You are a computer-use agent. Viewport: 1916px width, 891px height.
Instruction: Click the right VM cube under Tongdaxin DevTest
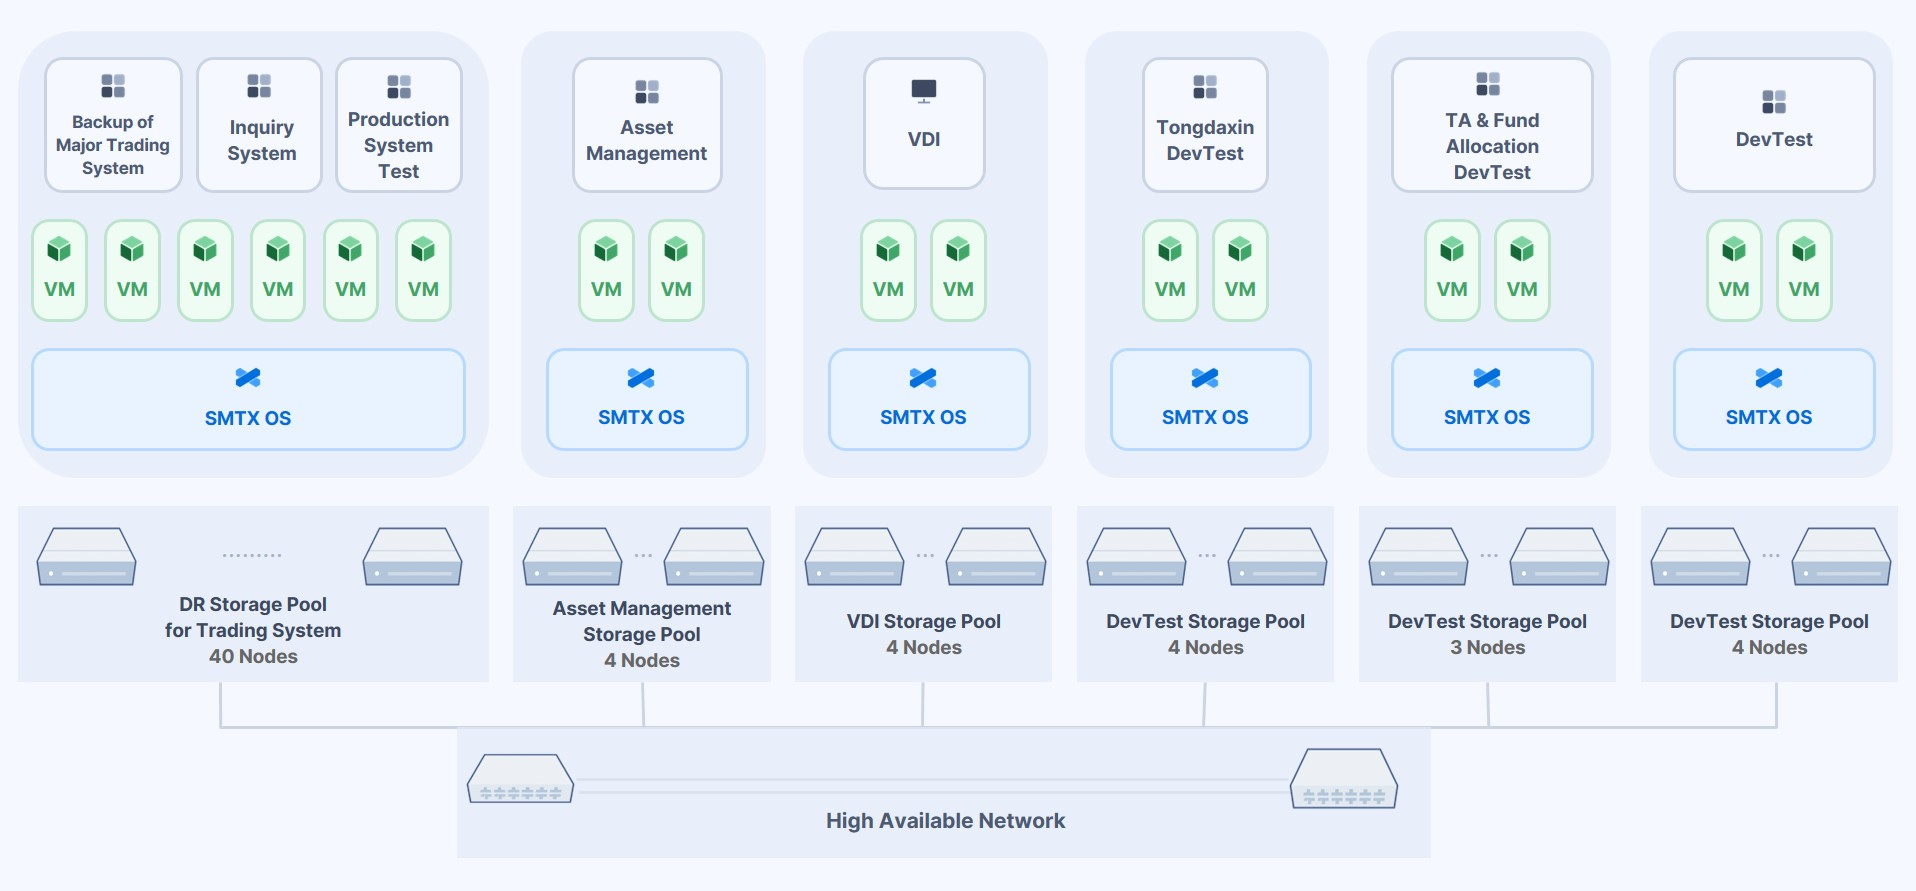point(1240,249)
